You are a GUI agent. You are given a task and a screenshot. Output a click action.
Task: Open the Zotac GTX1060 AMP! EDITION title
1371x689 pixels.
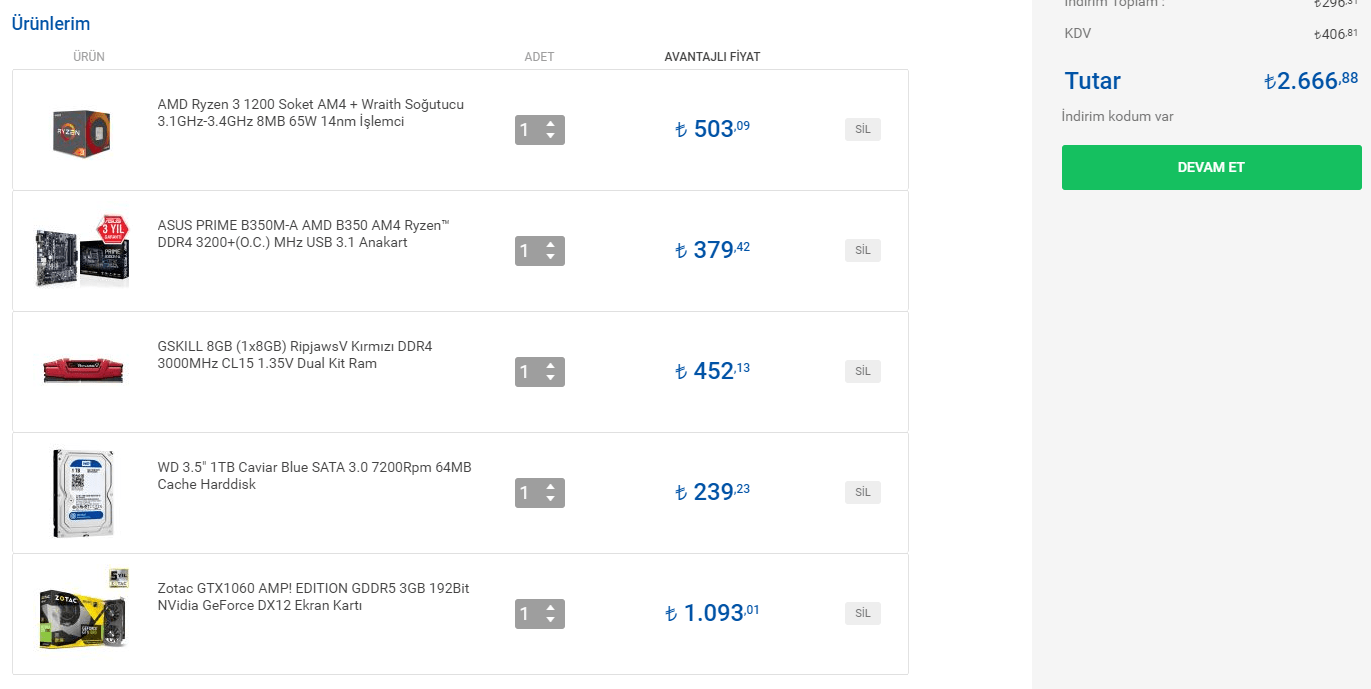coord(313,597)
